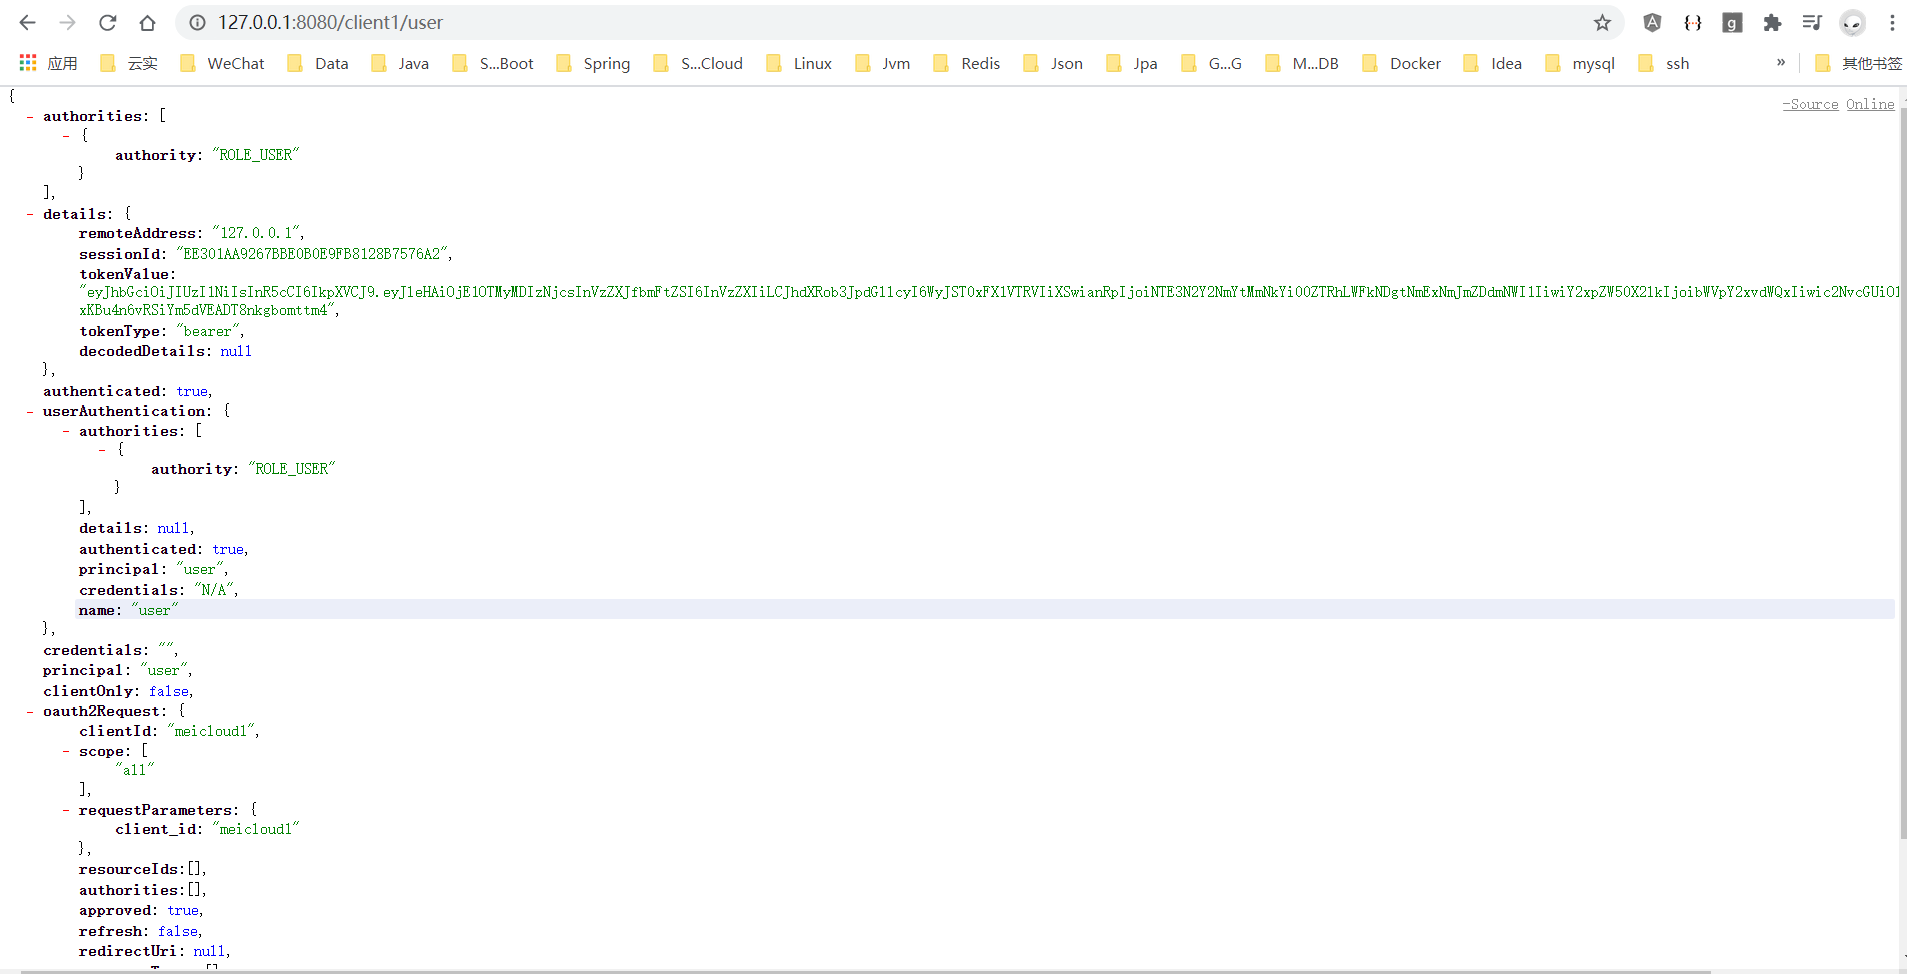Go forward to next page
The height and width of the screenshot is (974, 1907).
click(x=67, y=22)
